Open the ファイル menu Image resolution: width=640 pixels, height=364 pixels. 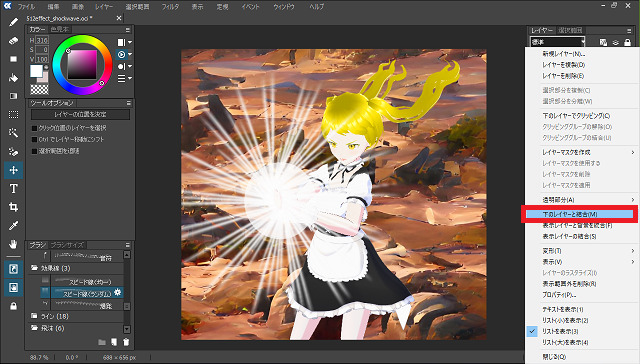point(26,7)
